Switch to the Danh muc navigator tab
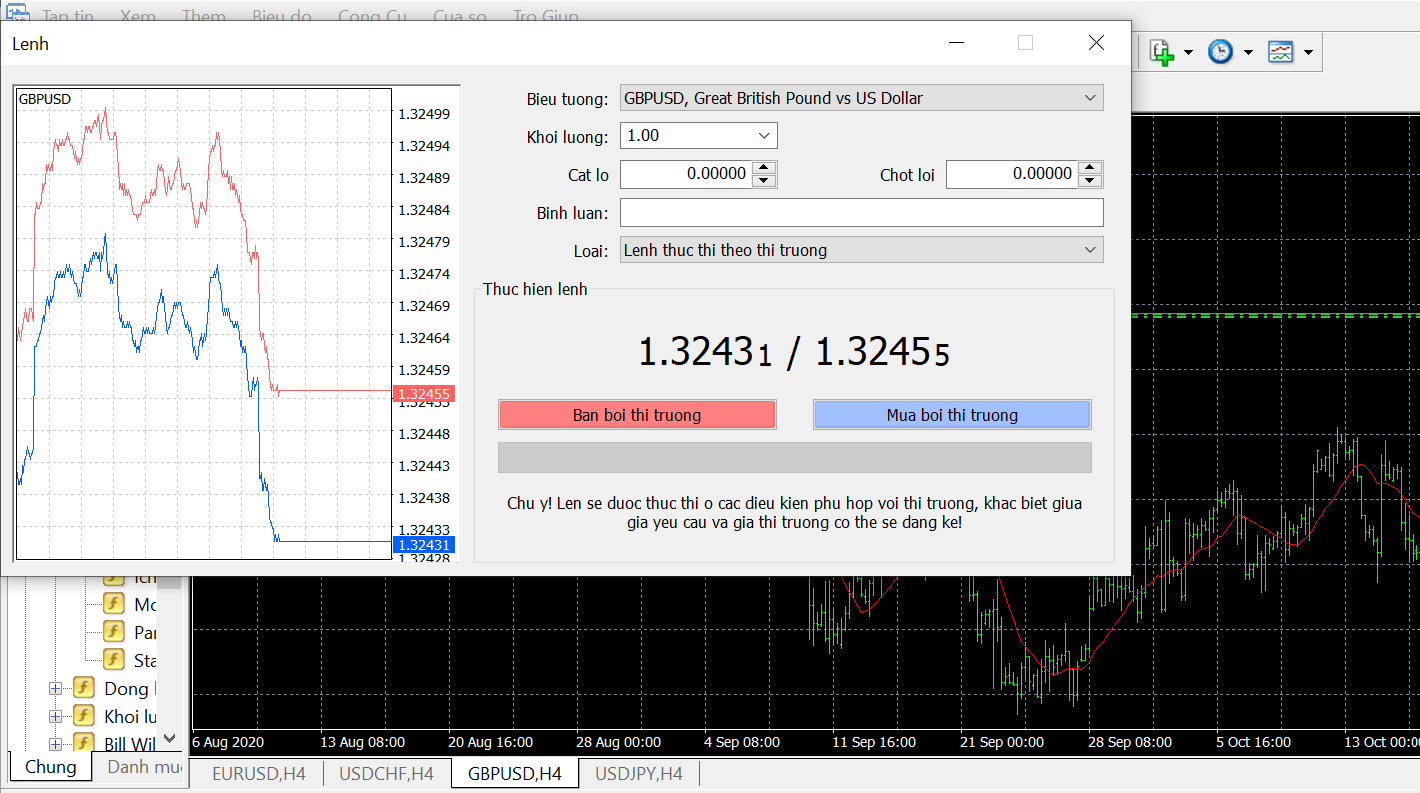 tap(144, 767)
